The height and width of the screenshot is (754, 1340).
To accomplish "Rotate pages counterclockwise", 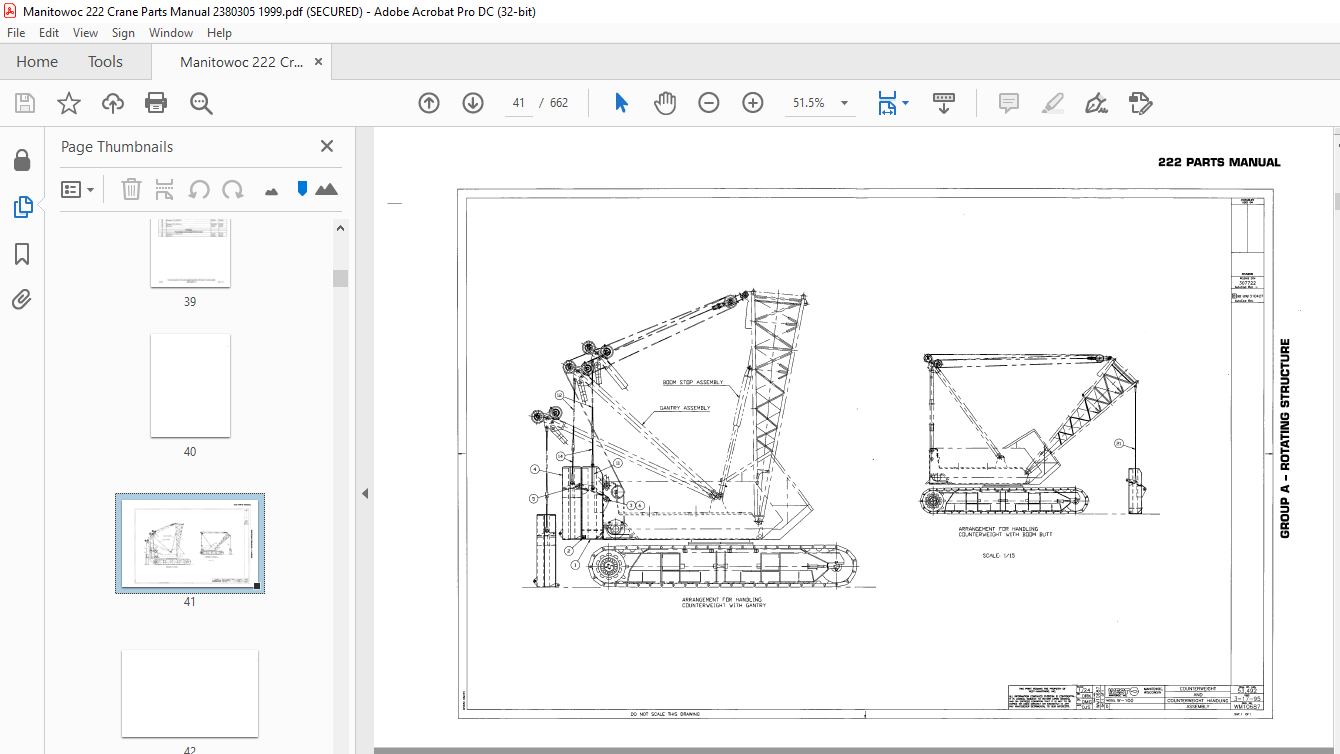I will tap(199, 189).
